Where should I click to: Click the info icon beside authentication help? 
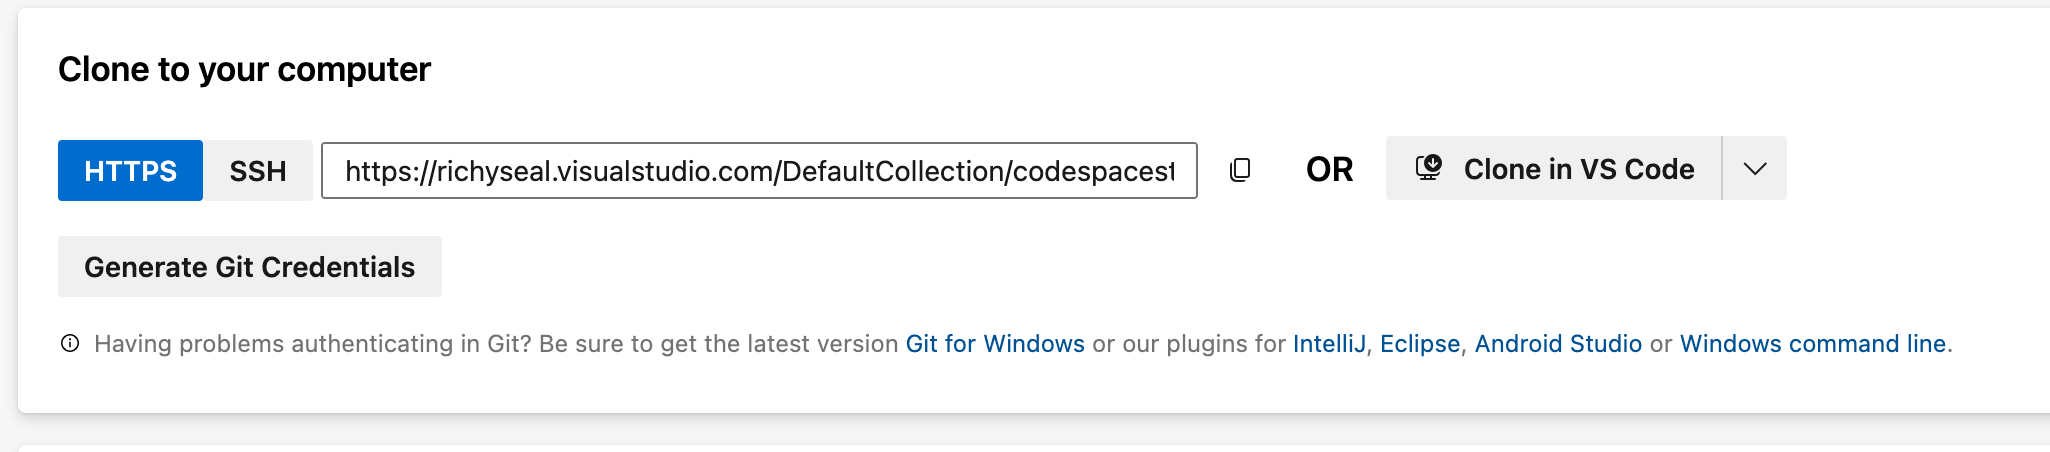pyautogui.click(x=70, y=344)
